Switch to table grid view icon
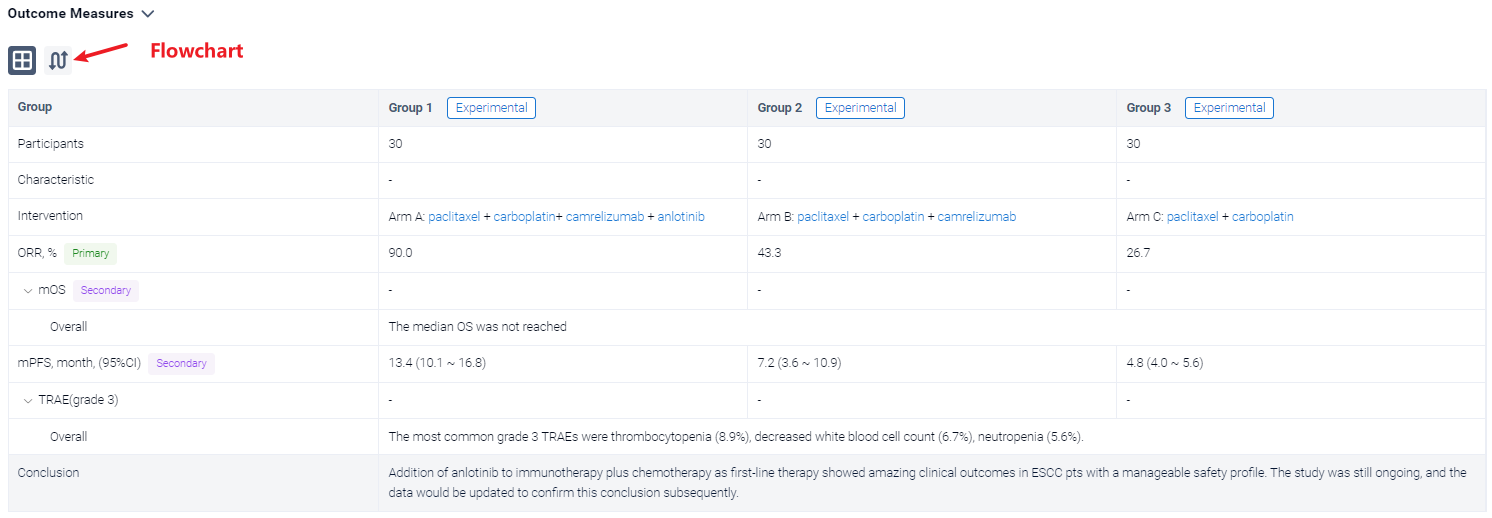The width and height of the screenshot is (1492, 518). click(x=22, y=60)
